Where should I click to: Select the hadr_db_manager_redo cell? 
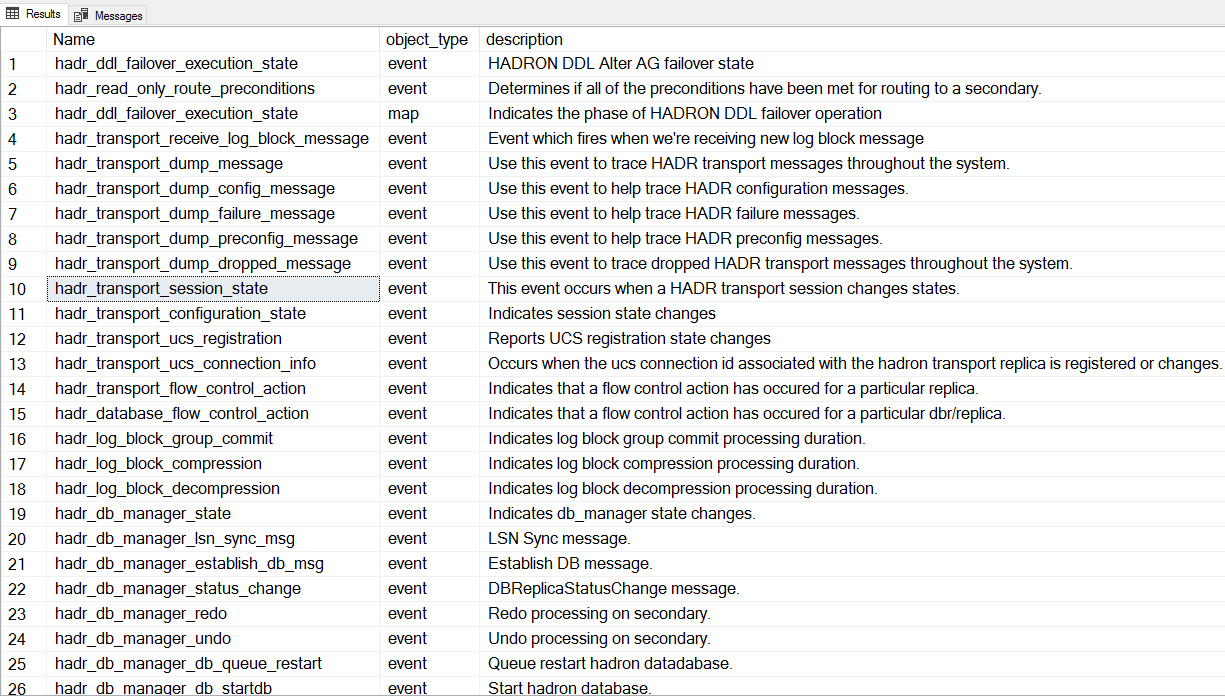(x=141, y=614)
